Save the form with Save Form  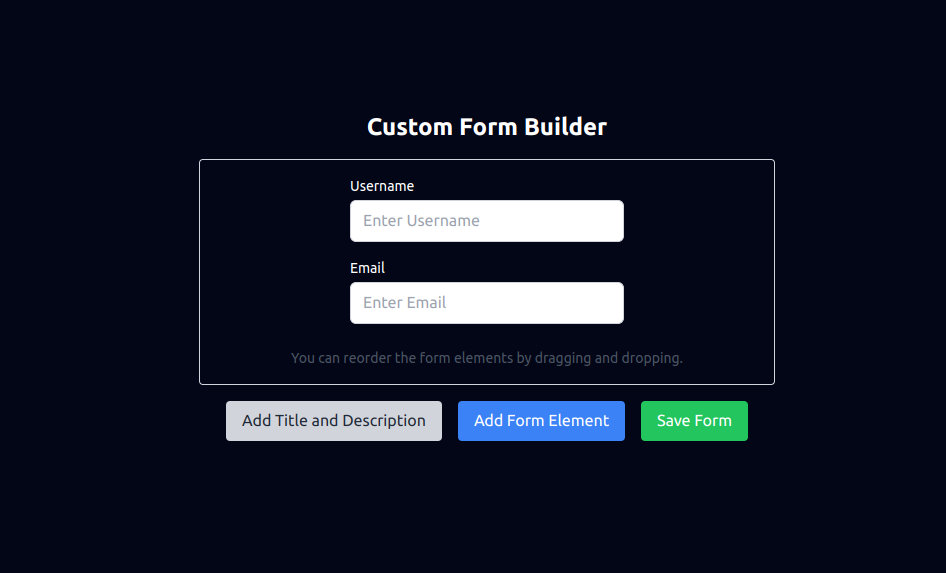click(x=694, y=421)
